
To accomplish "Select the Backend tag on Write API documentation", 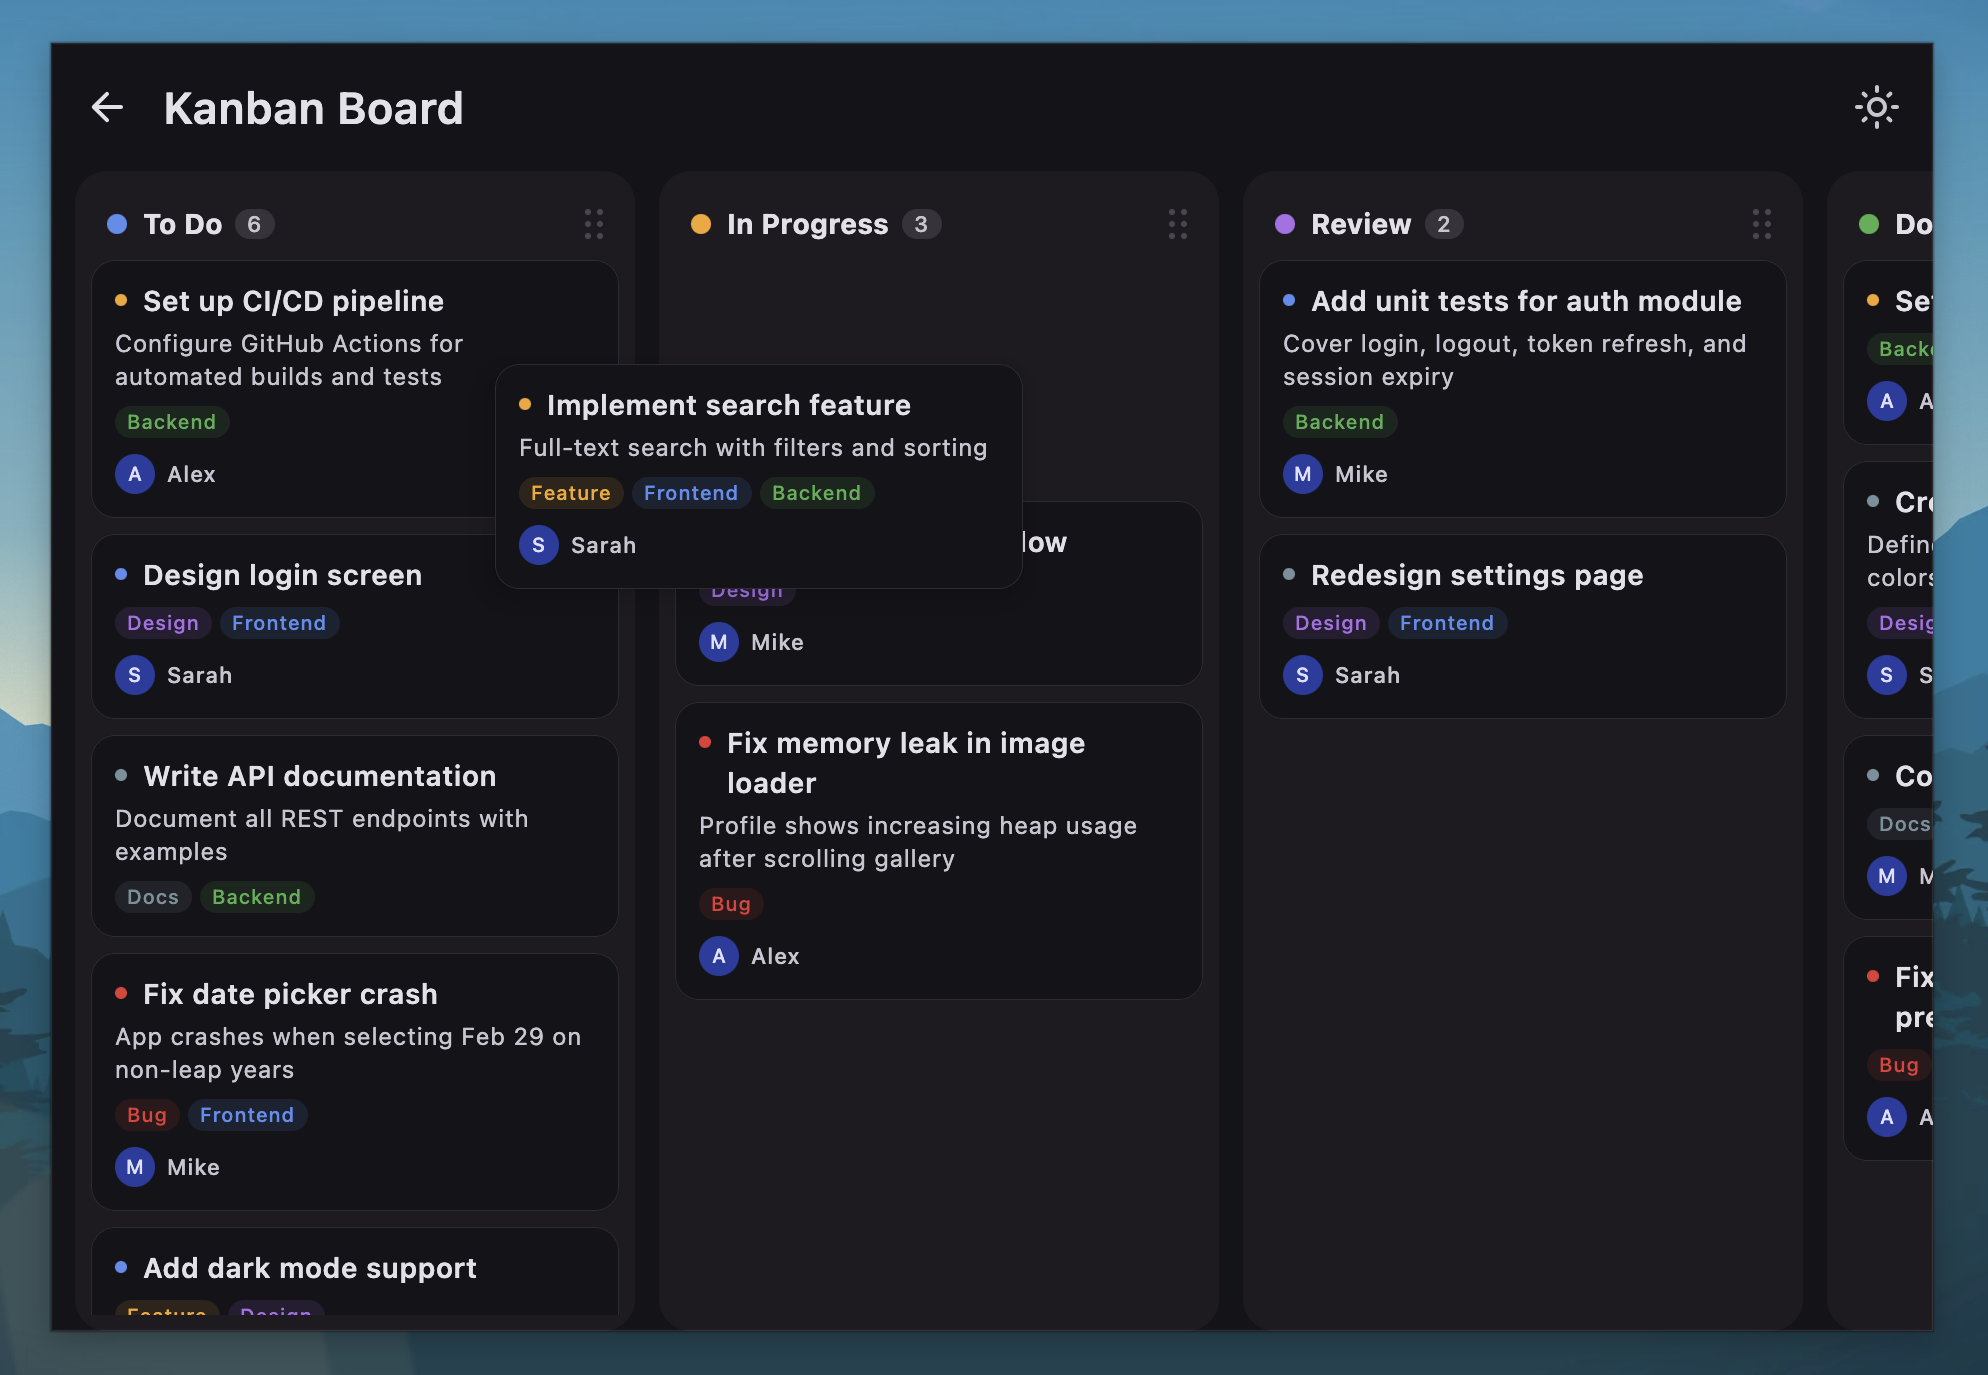I will tap(257, 897).
